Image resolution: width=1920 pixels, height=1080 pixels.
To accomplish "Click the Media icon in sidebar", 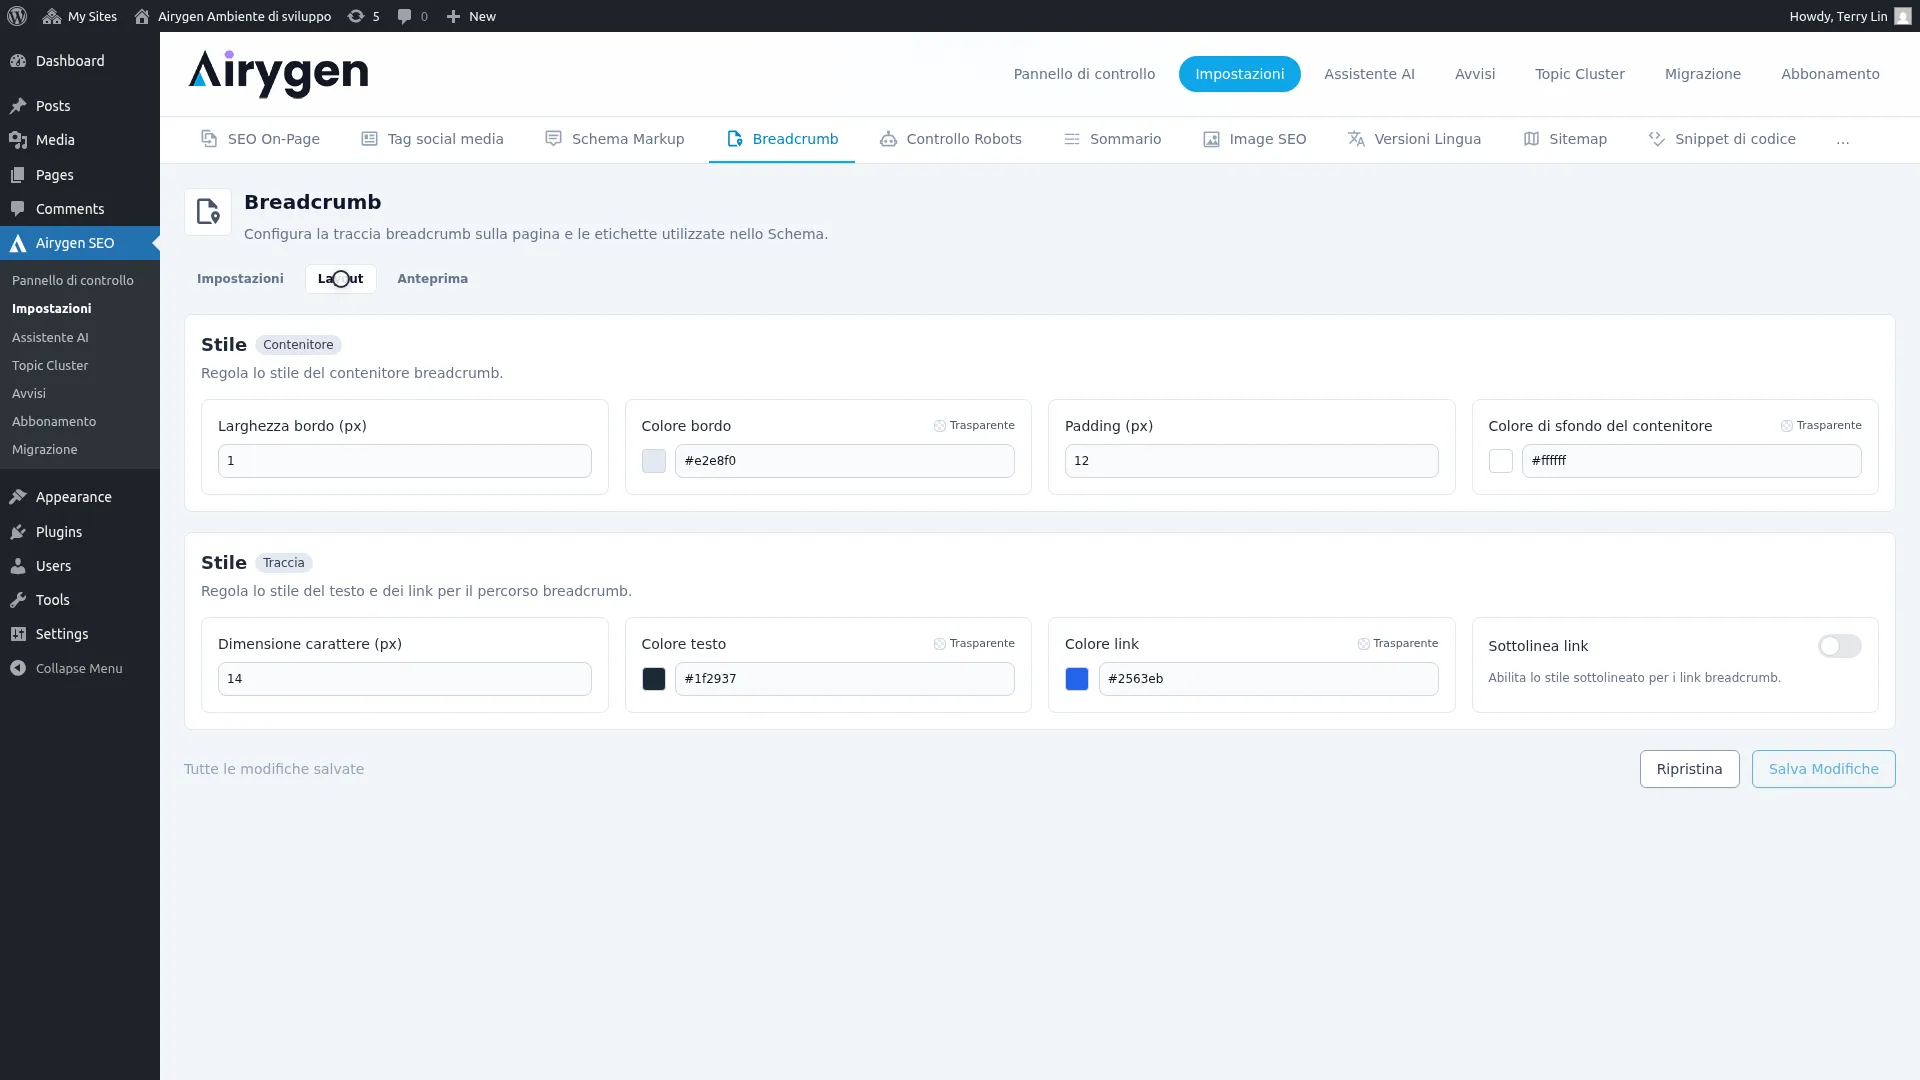I will click(18, 140).
